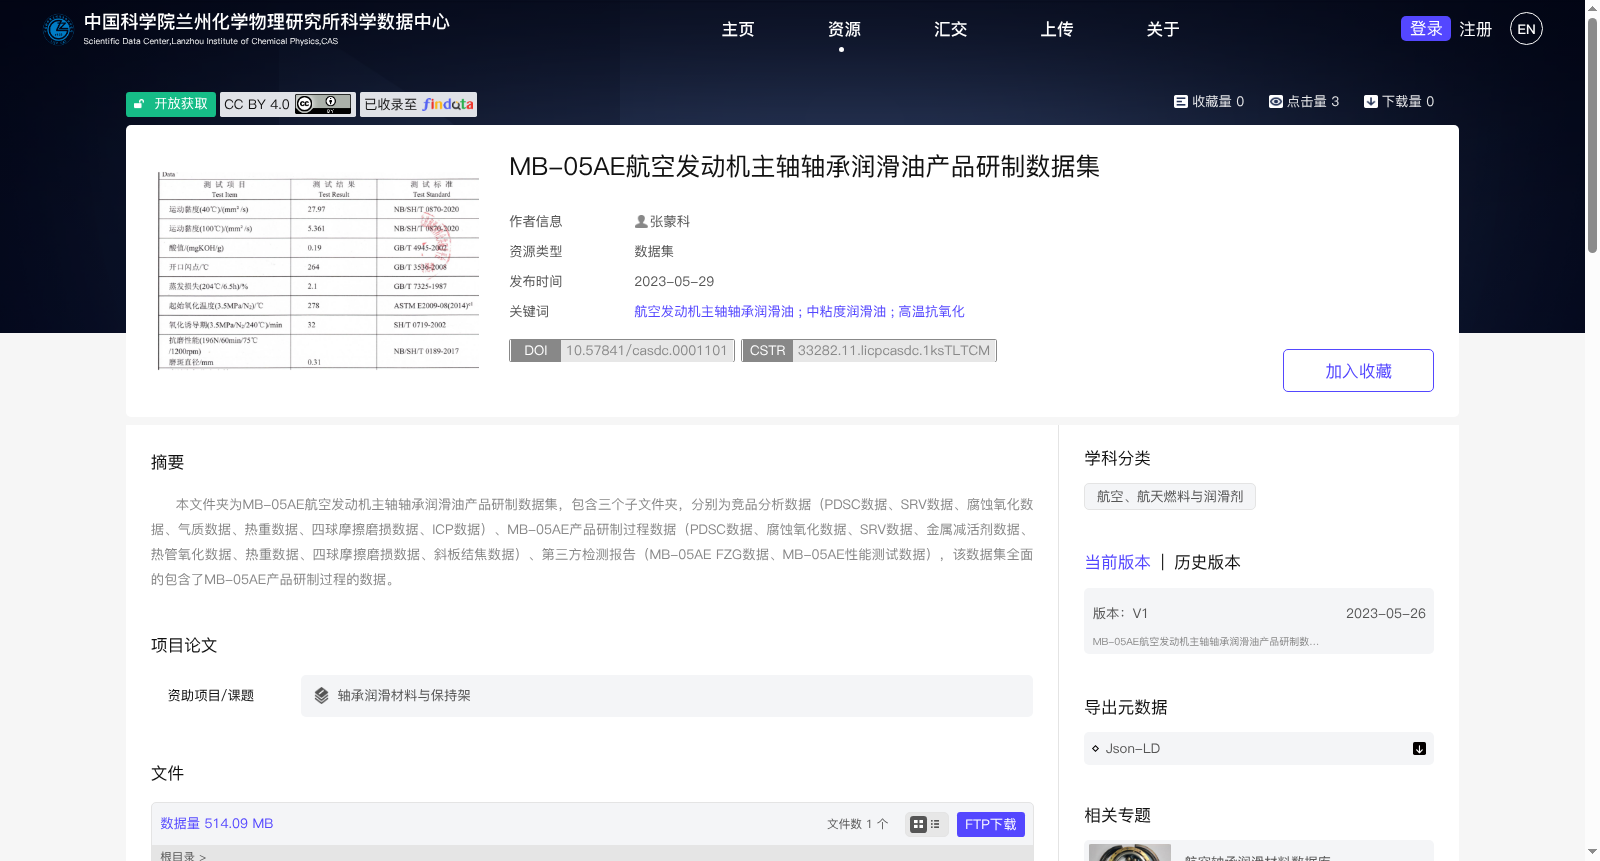Click the open access lock badge
1600x861 pixels.
pos(170,104)
